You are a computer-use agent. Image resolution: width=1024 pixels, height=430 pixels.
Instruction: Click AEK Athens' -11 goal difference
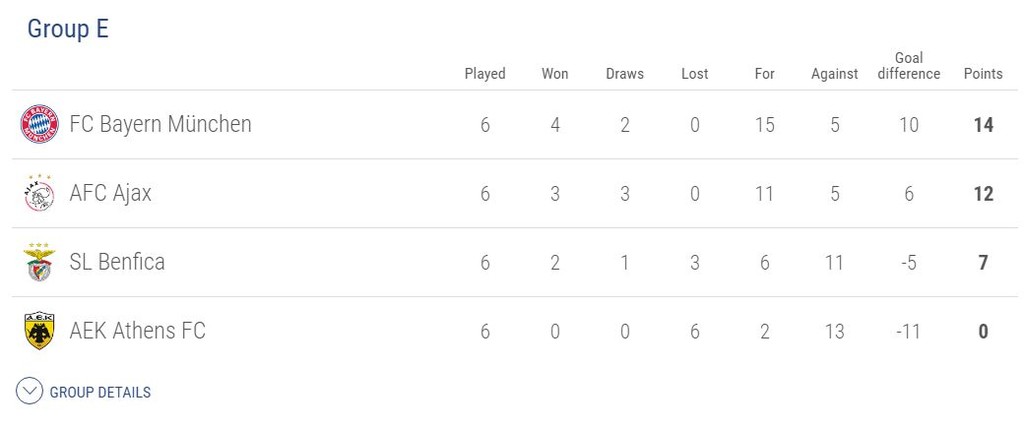tap(908, 332)
